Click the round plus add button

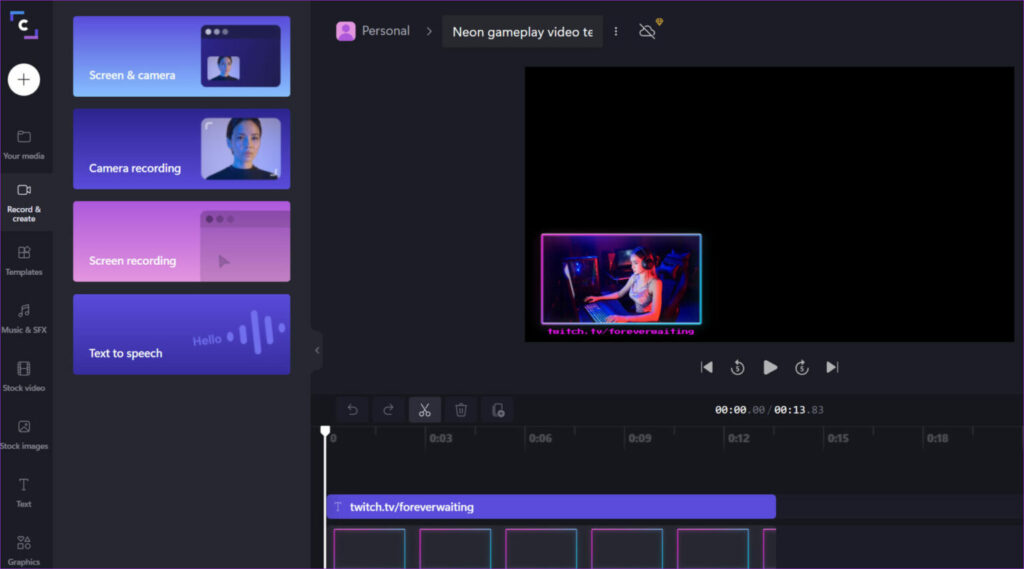pyautogui.click(x=24, y=80)
